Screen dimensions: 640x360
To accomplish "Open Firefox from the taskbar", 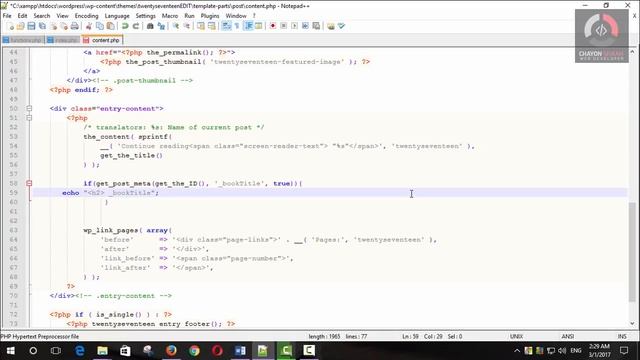I will pyautogui.click(x=171, y=351).
